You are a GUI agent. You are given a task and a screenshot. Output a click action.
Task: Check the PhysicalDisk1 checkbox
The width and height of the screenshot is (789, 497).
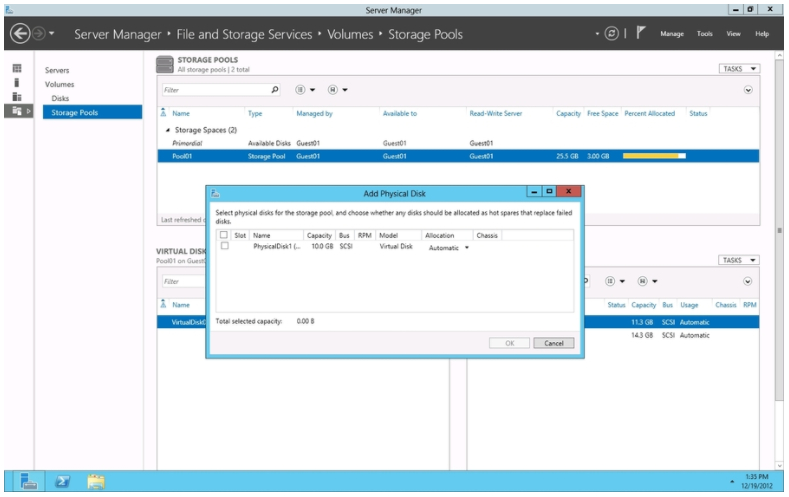pyautogui.click(x=224, y=246)
